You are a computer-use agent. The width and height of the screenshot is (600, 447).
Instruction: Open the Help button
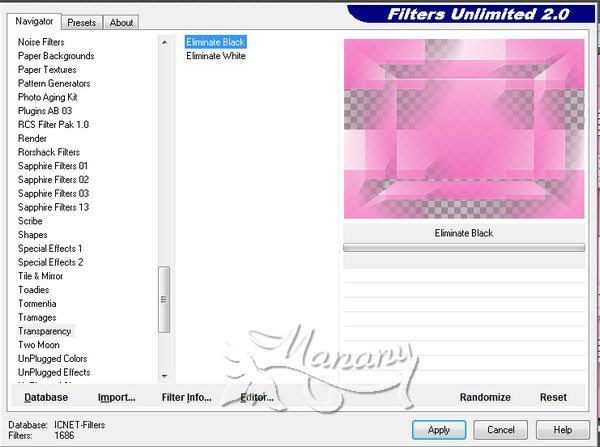(562, 430)
